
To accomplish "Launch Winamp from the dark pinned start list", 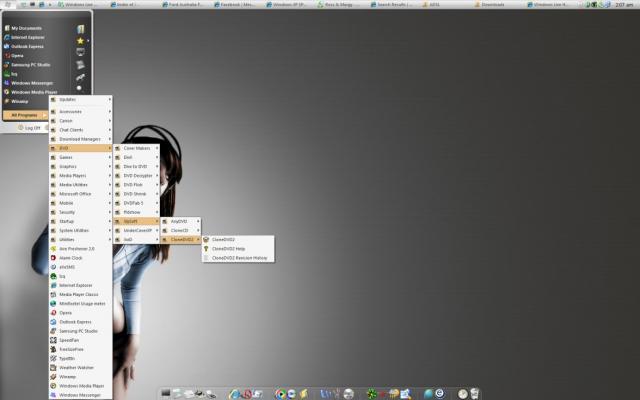I will (20, 101).
